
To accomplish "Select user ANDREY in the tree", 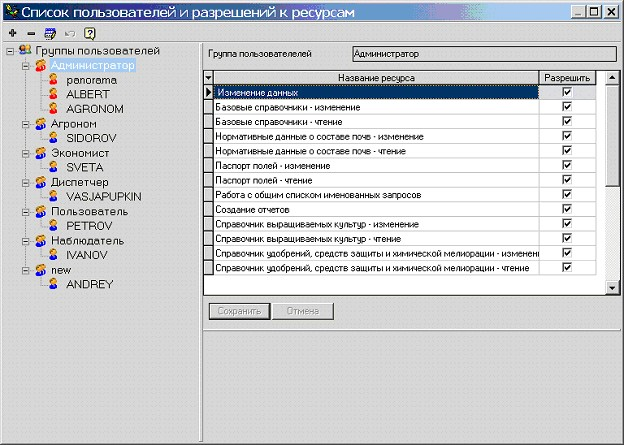I will 89,284.
